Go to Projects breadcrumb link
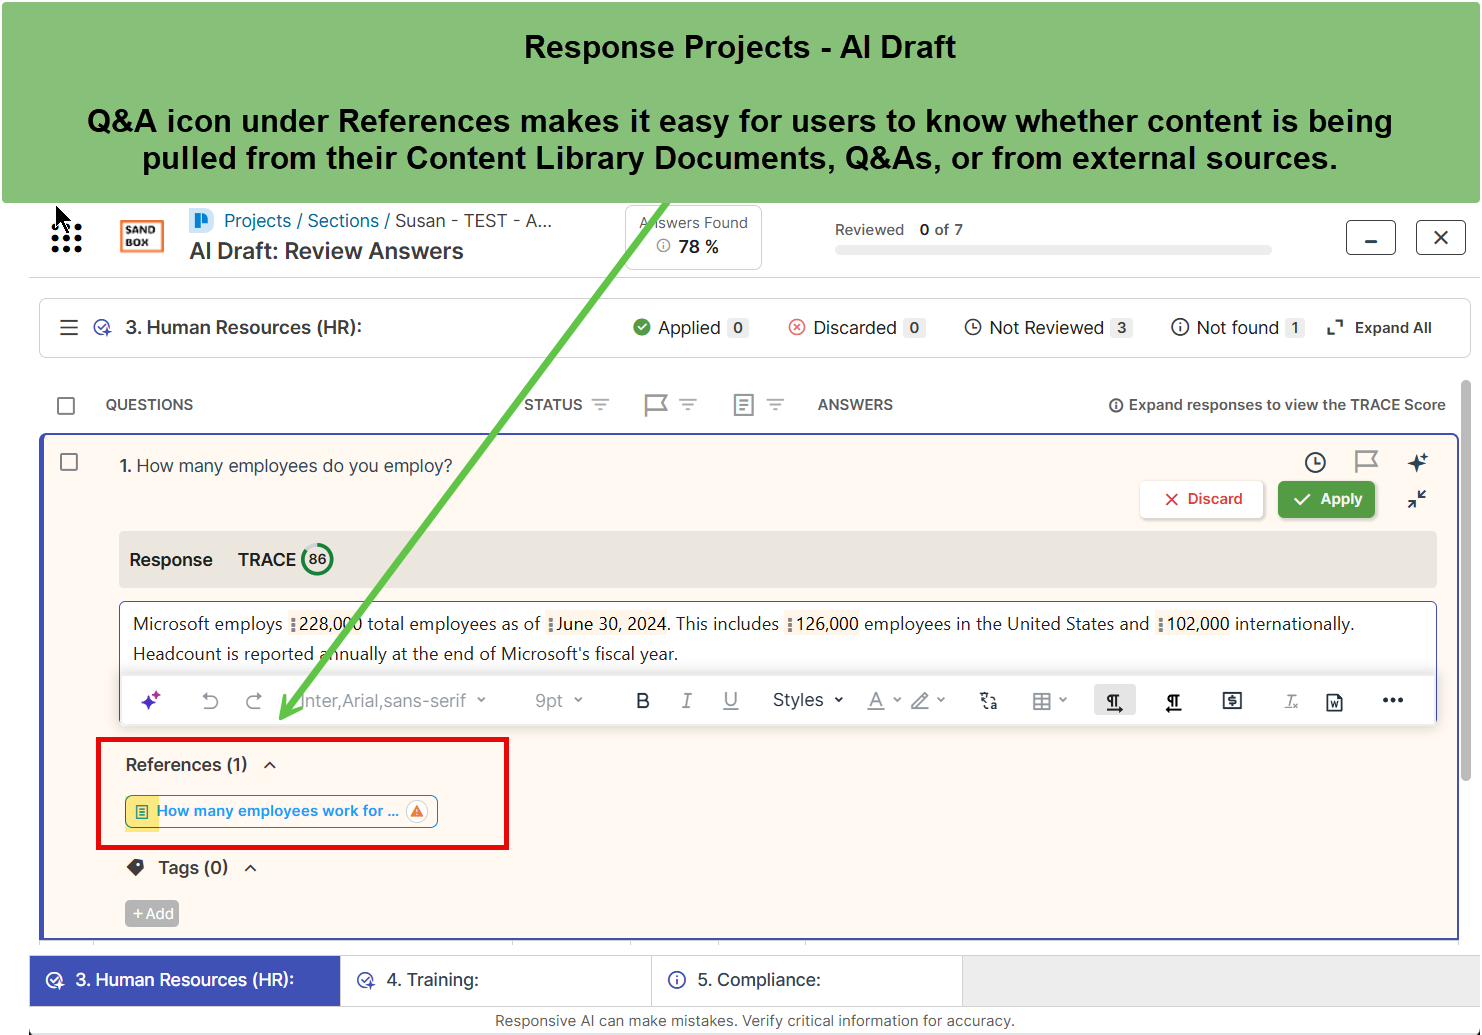This screenshot has height=1035, width=1482. coord(257,221)
